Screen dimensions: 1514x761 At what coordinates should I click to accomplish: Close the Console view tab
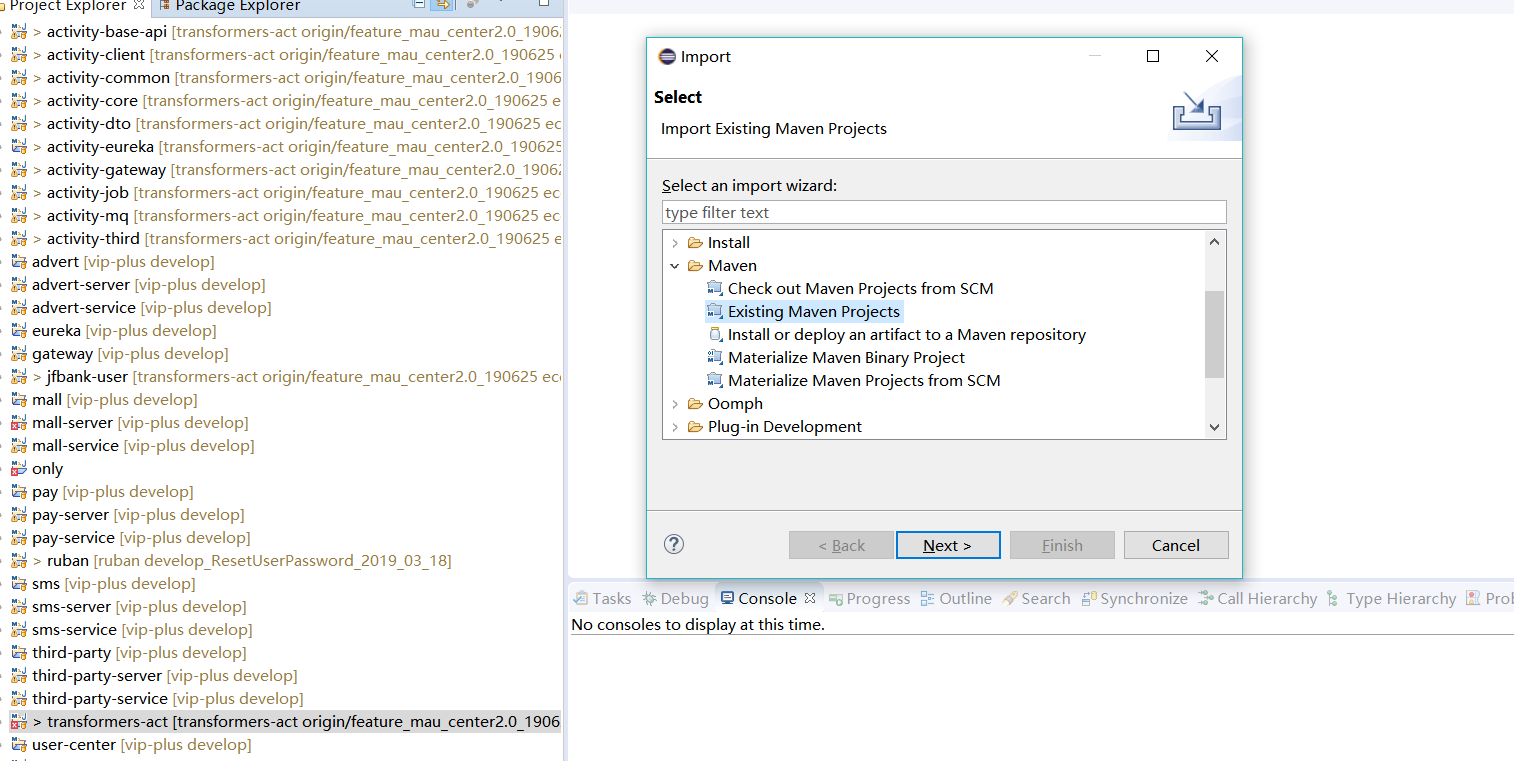[810, 598]
